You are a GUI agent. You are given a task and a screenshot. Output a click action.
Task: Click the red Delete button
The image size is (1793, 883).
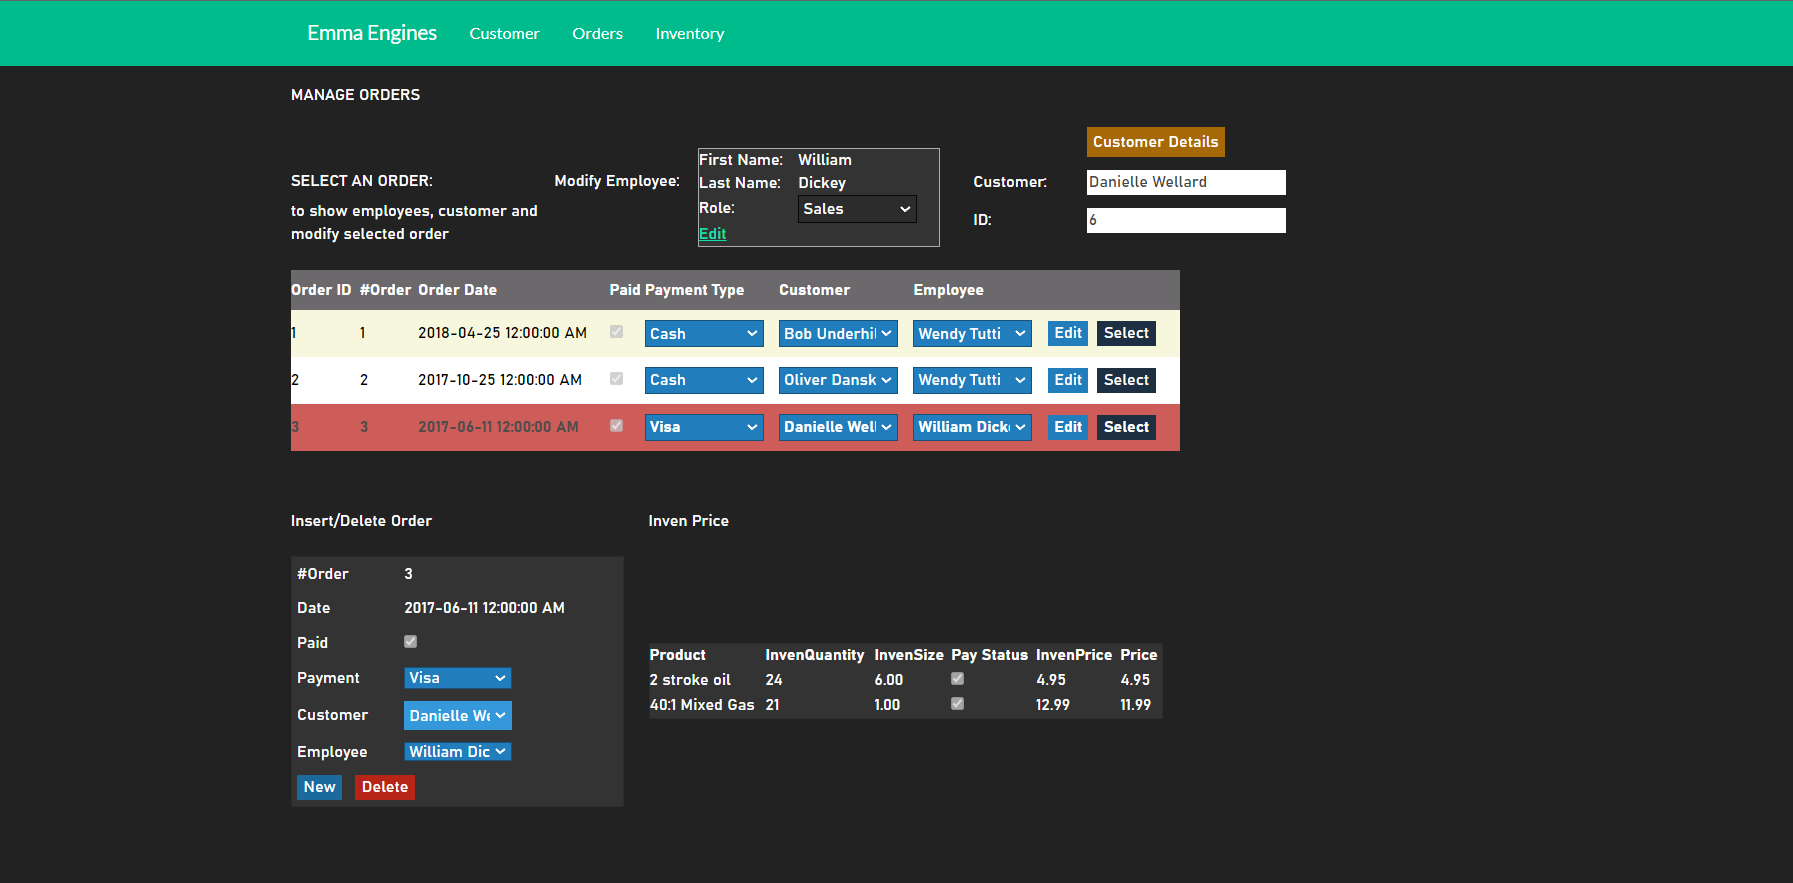384,787
